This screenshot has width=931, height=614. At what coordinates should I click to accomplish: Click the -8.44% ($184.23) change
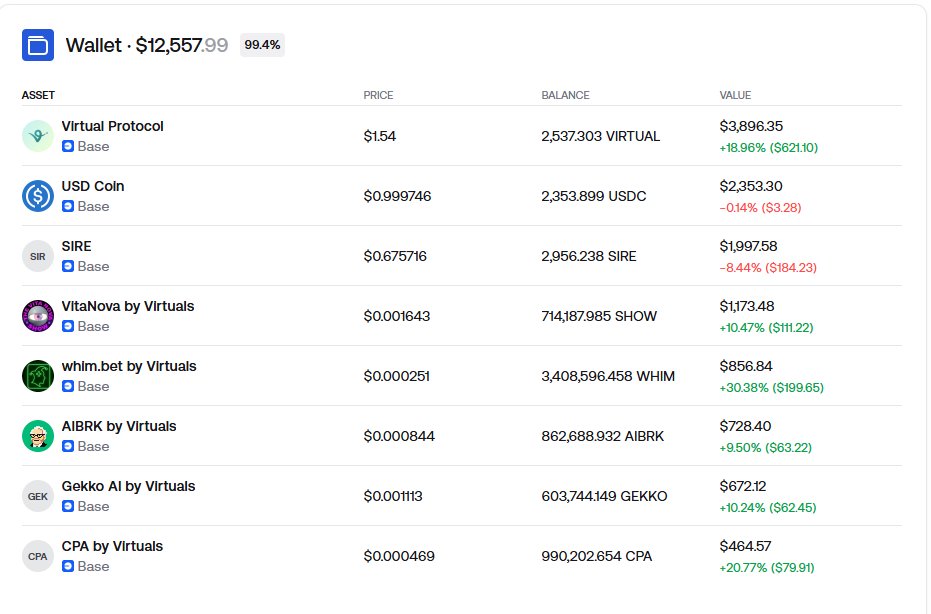(768, 267)
